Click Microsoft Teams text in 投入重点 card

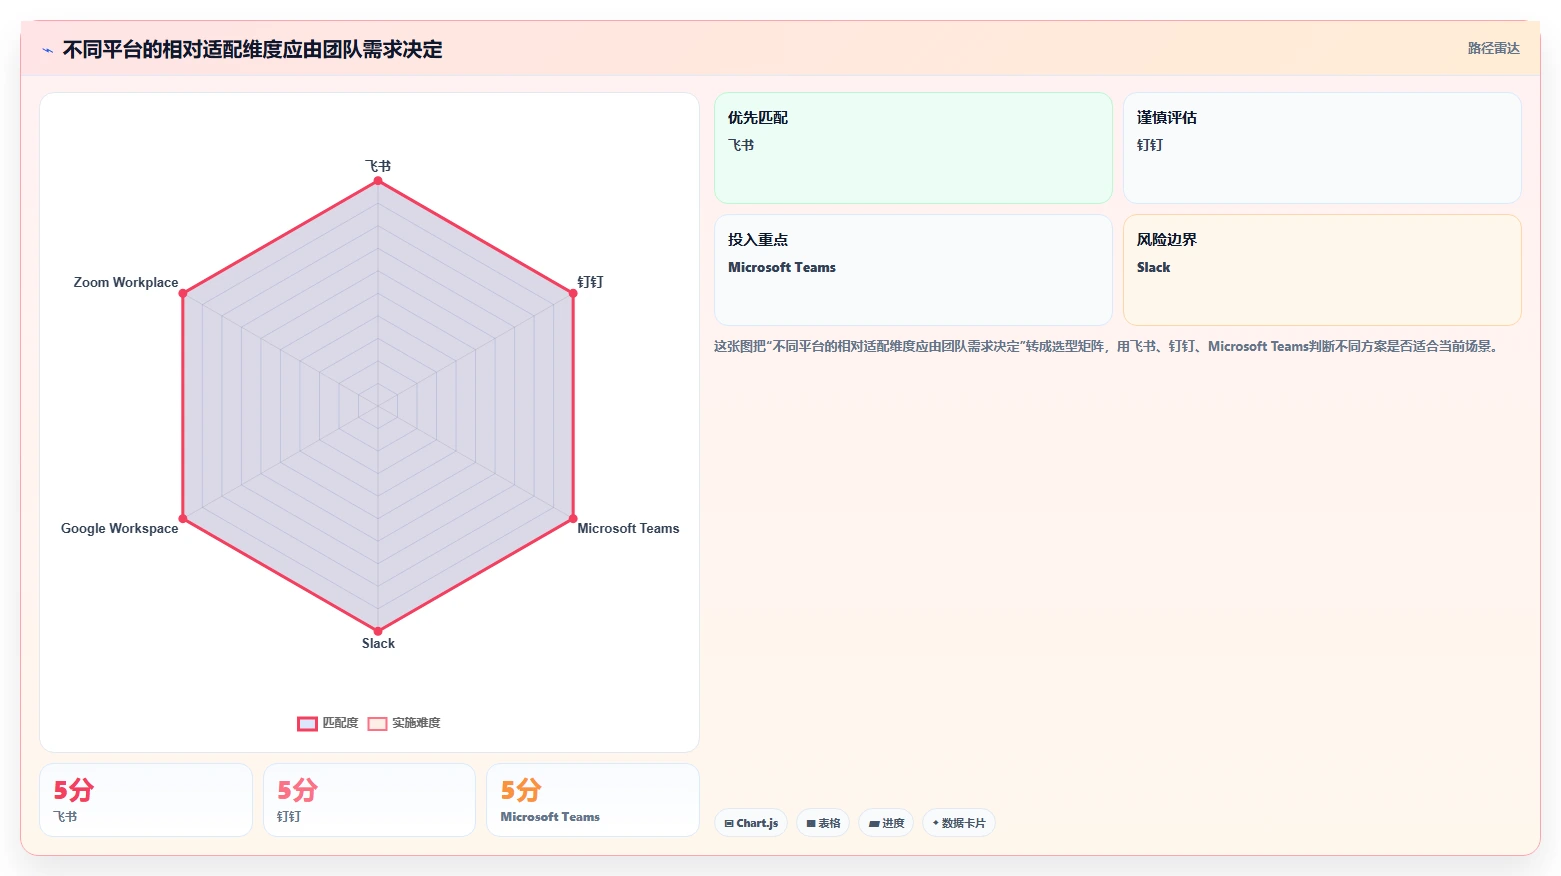pos(782,267)
